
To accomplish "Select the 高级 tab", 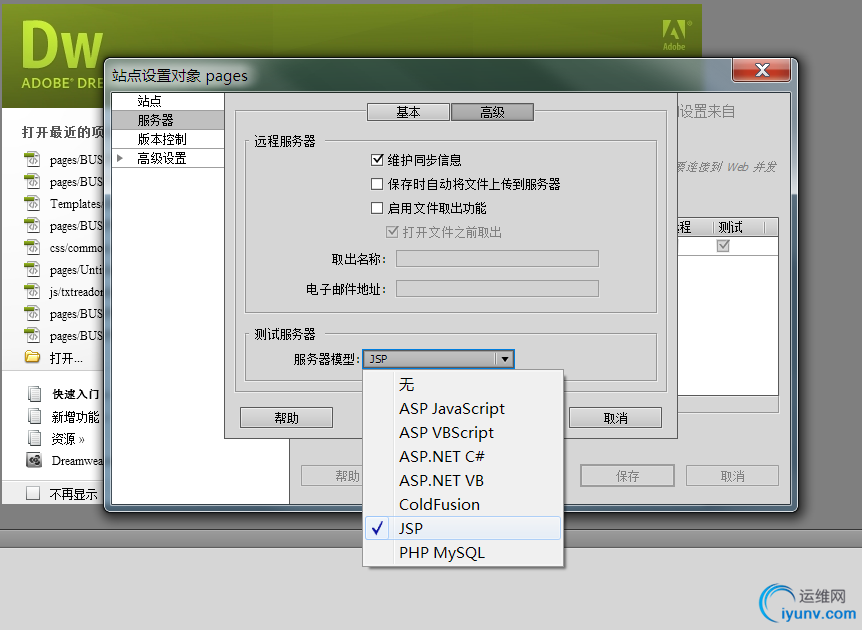I will (x=492, y=112).
